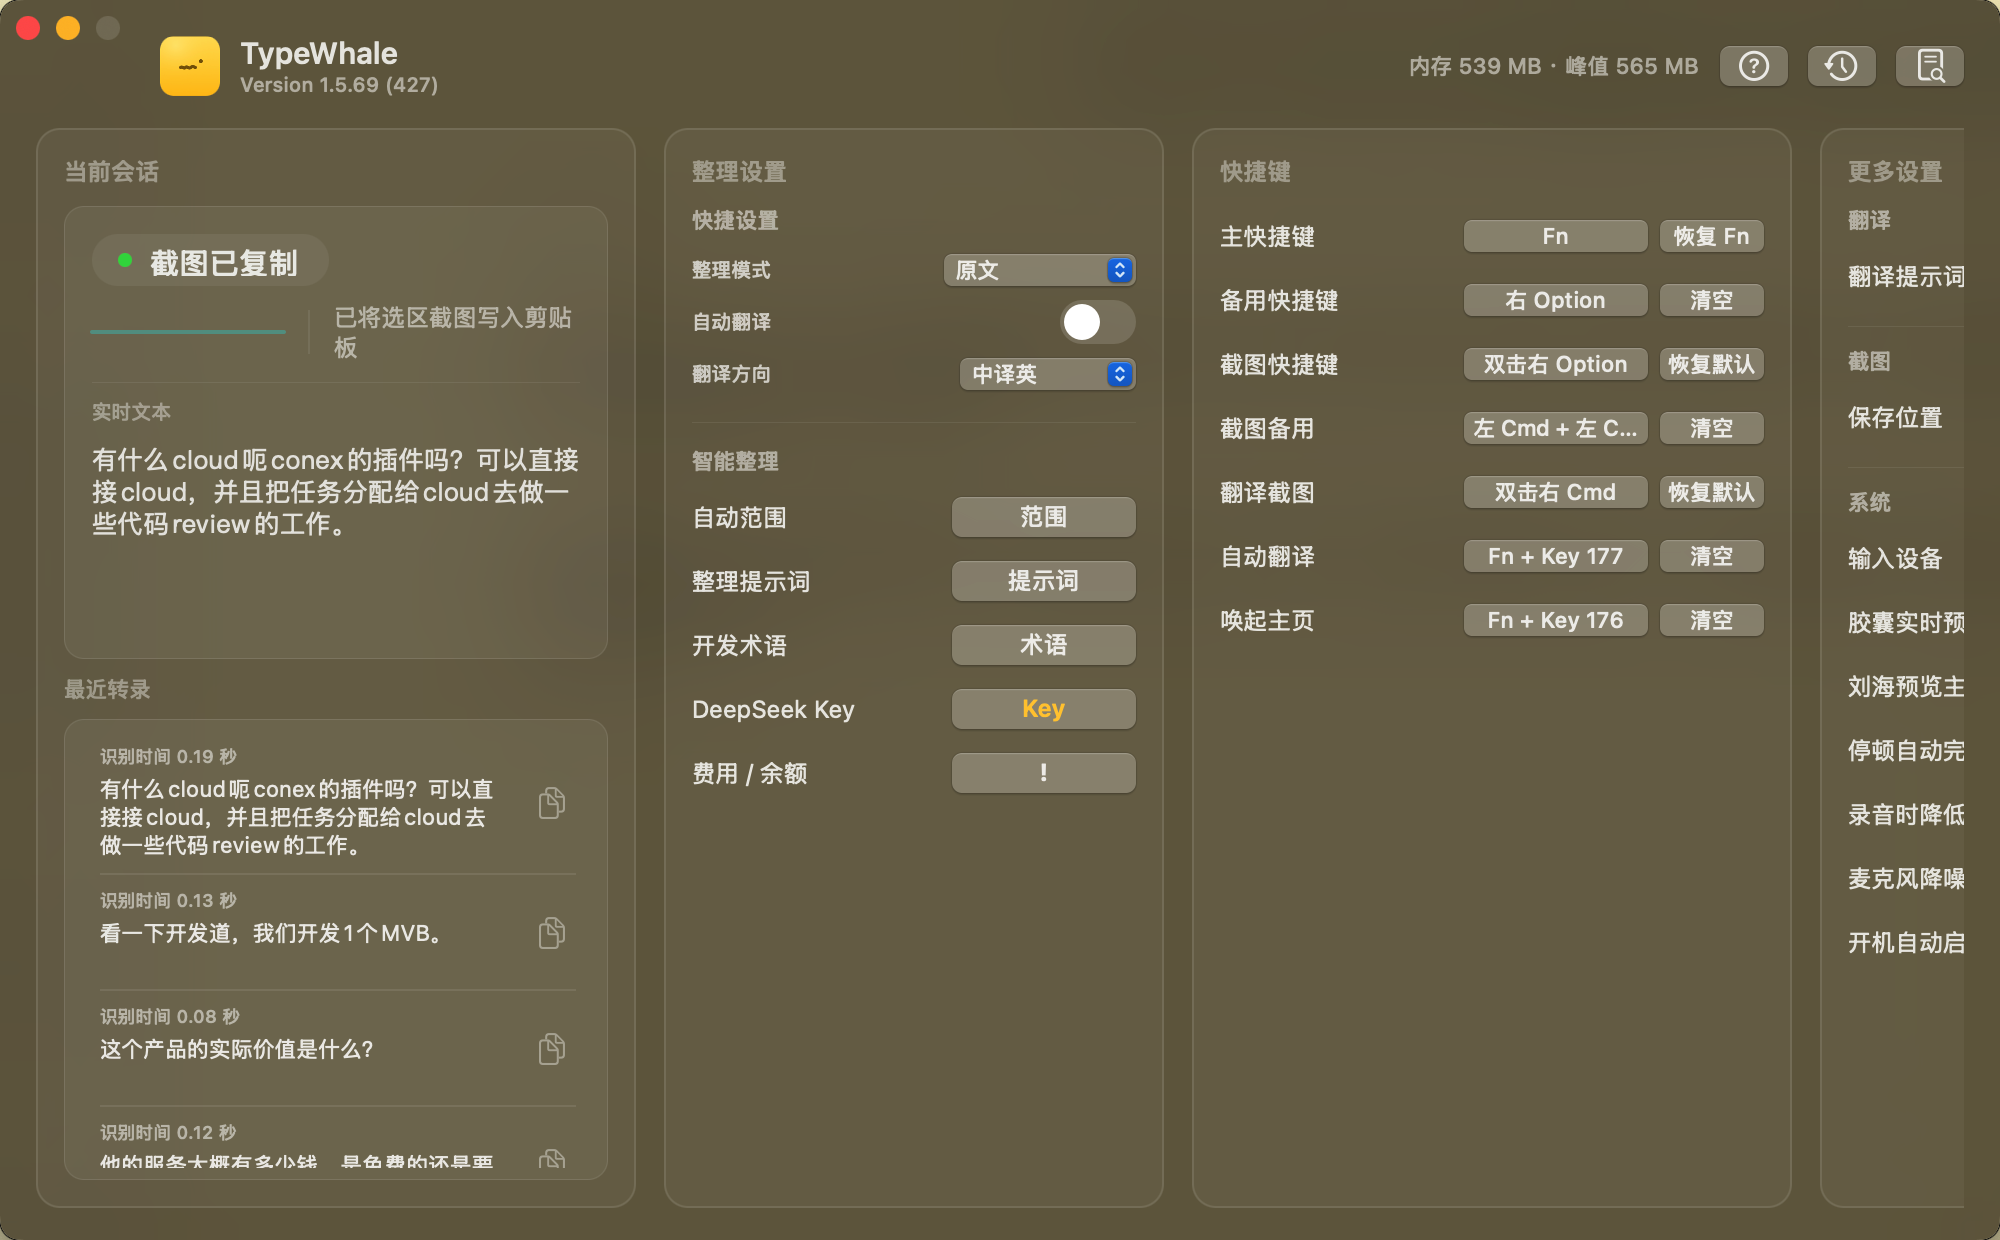Copy the bottom 0.12 秒 transcript entry
The width and height of the screenshot is (2000, 1240).
click(552, 1158)
